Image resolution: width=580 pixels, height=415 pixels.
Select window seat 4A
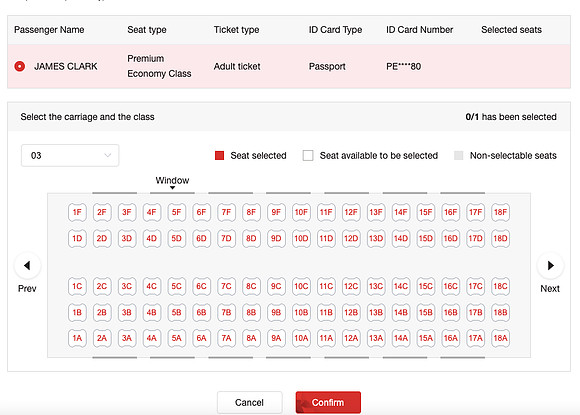[152, 338]
